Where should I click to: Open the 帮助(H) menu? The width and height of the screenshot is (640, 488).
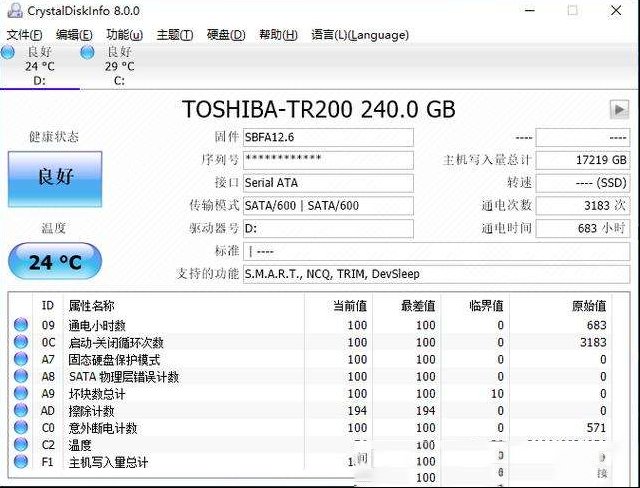click(278, 35)
